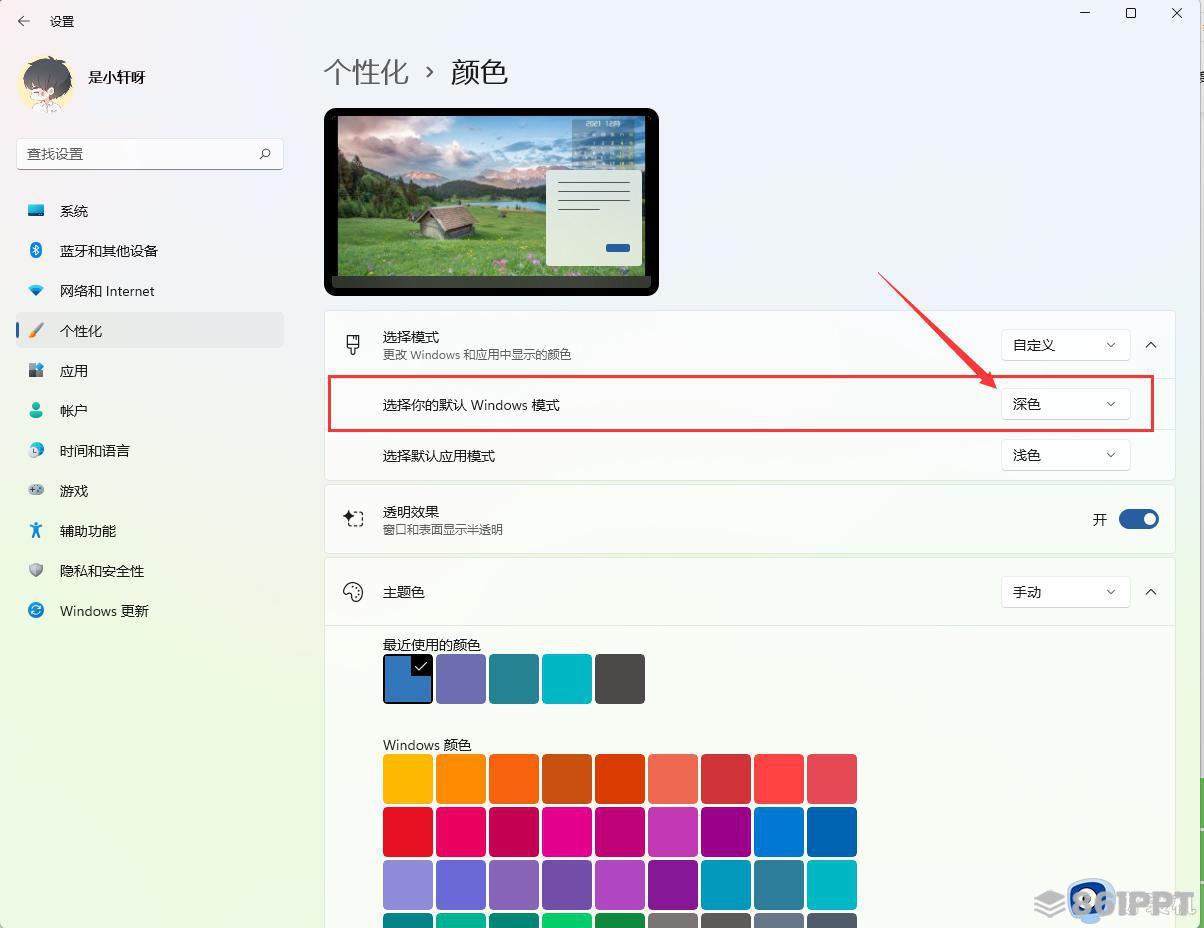Open Windows 更新 page
The height and width of the screenshot is (928, 1204).
point(150,611)
